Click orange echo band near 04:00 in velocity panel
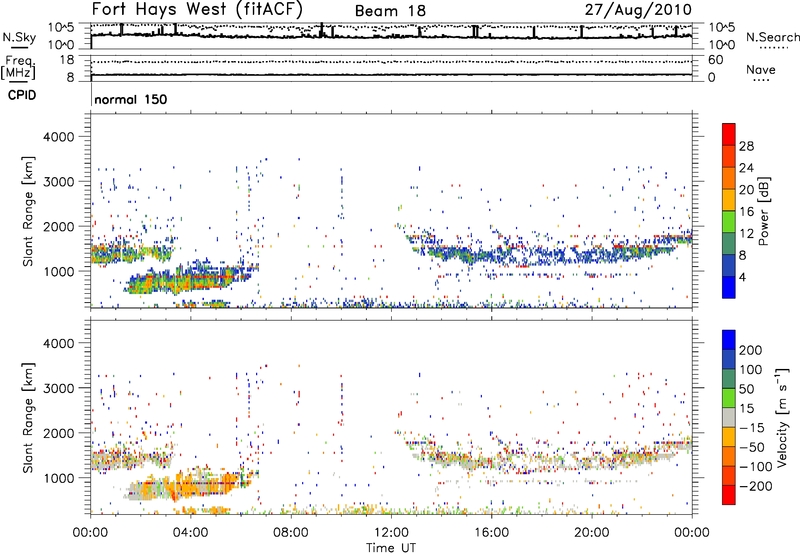Viewport: 800px width, 554px height. point(189,485)
